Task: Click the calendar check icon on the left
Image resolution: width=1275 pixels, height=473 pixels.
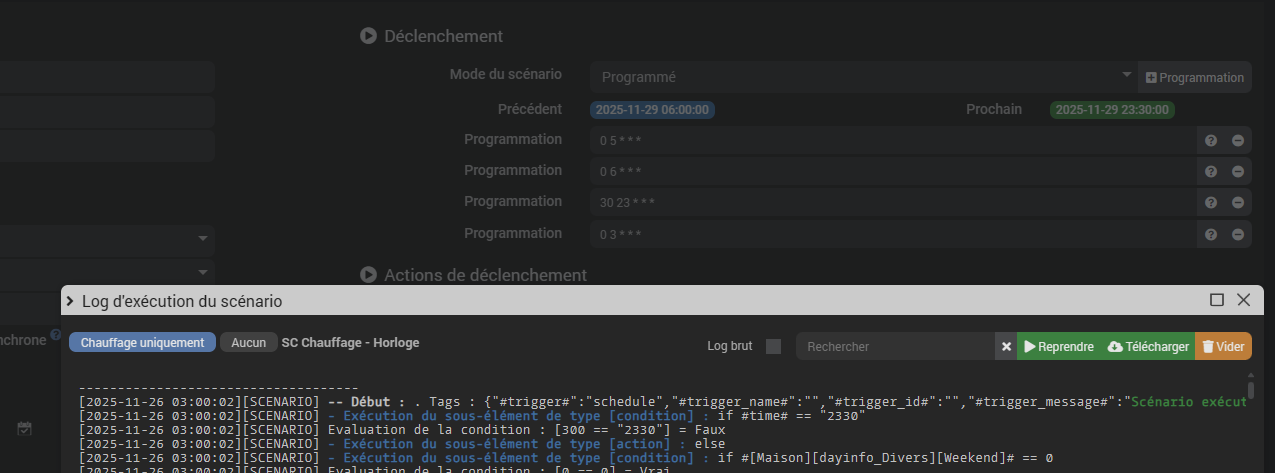Action: coord(25,428)
